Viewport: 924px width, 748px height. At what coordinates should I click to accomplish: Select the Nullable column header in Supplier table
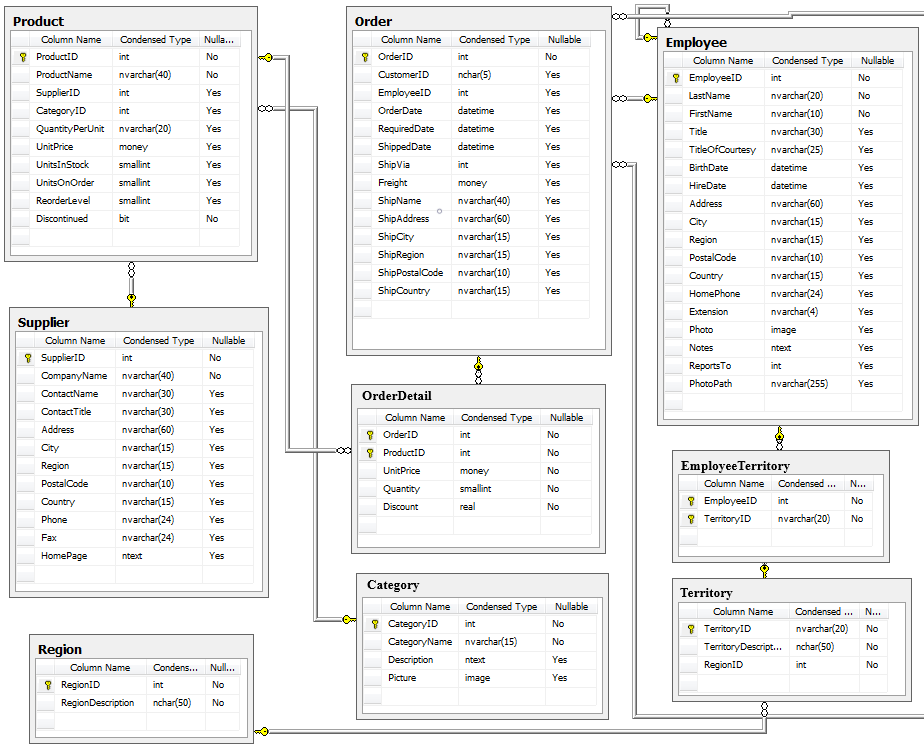(x=228, y=341)
